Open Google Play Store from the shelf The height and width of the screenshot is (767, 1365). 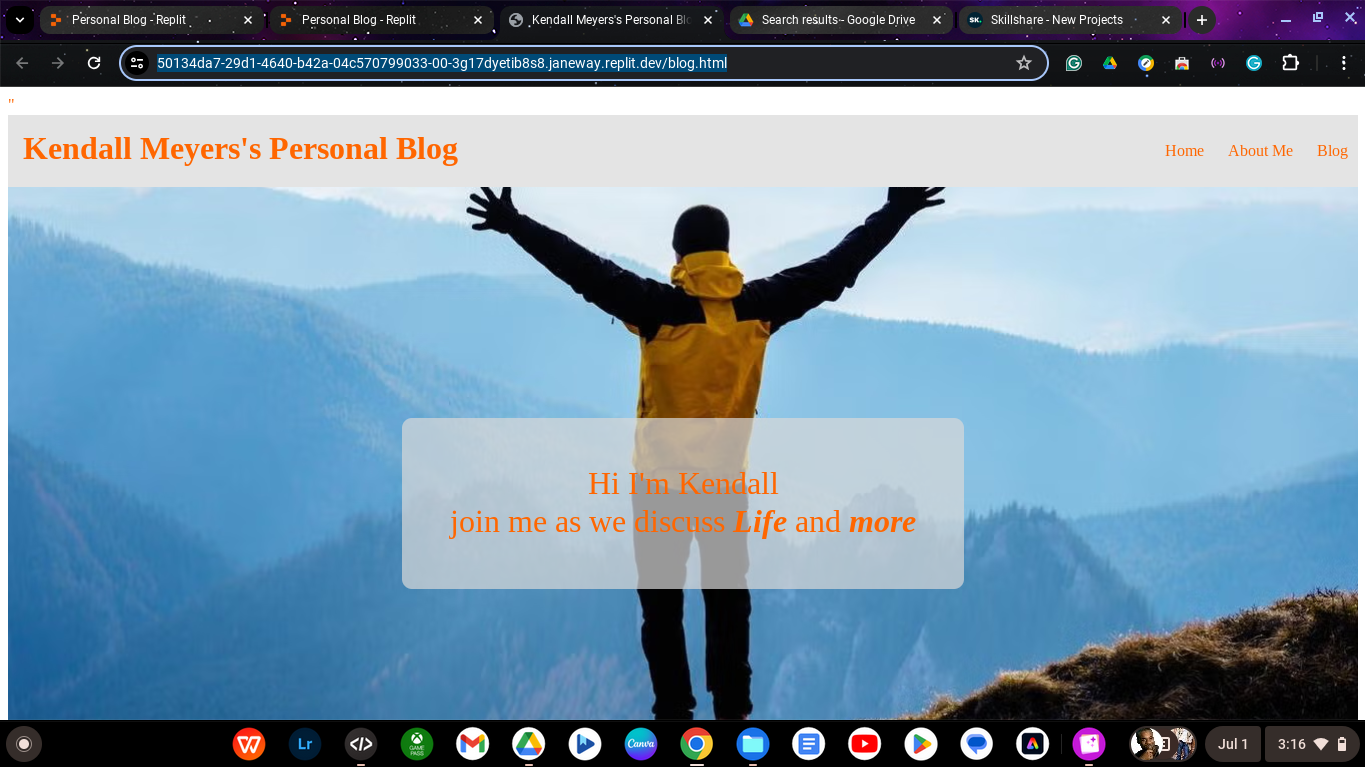[x=921, y=744]
